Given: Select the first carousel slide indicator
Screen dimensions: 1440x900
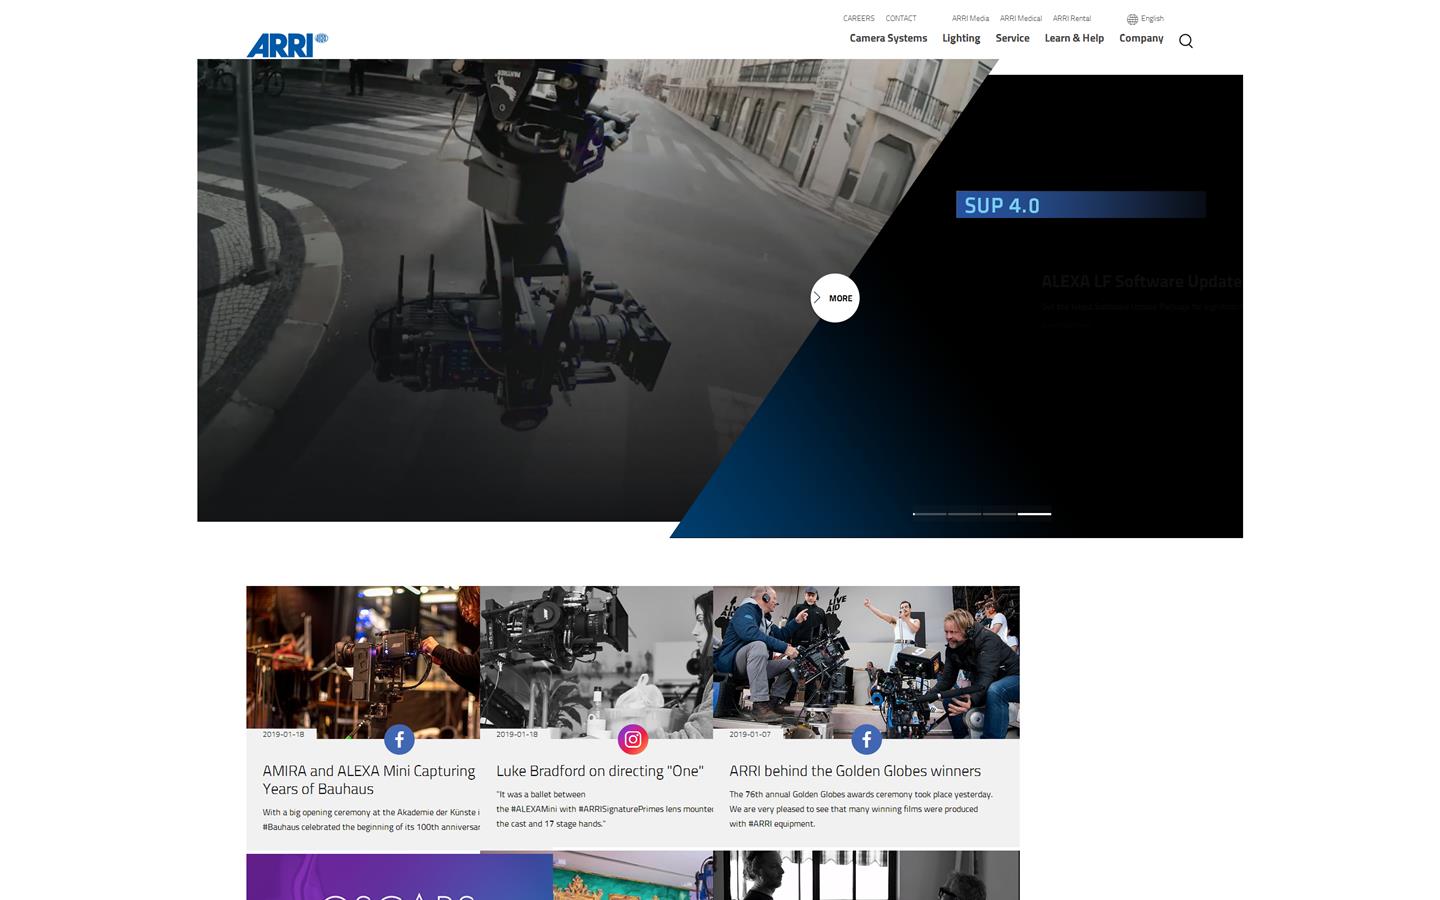Looking at the screenshot, I should pos(928,513).
